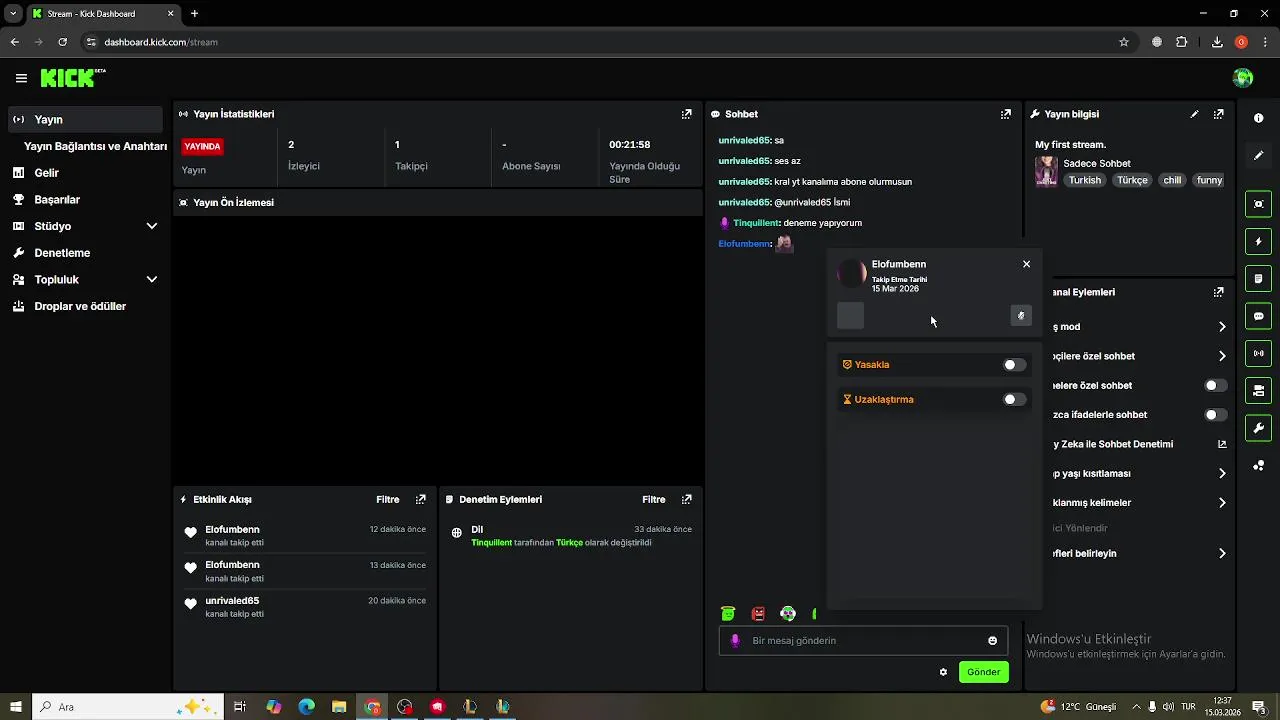Image resolution: width=1280 pixels, height=720 pixels.
Task: Open chat settings gear next to Gönder
Action: coord(943,672)
